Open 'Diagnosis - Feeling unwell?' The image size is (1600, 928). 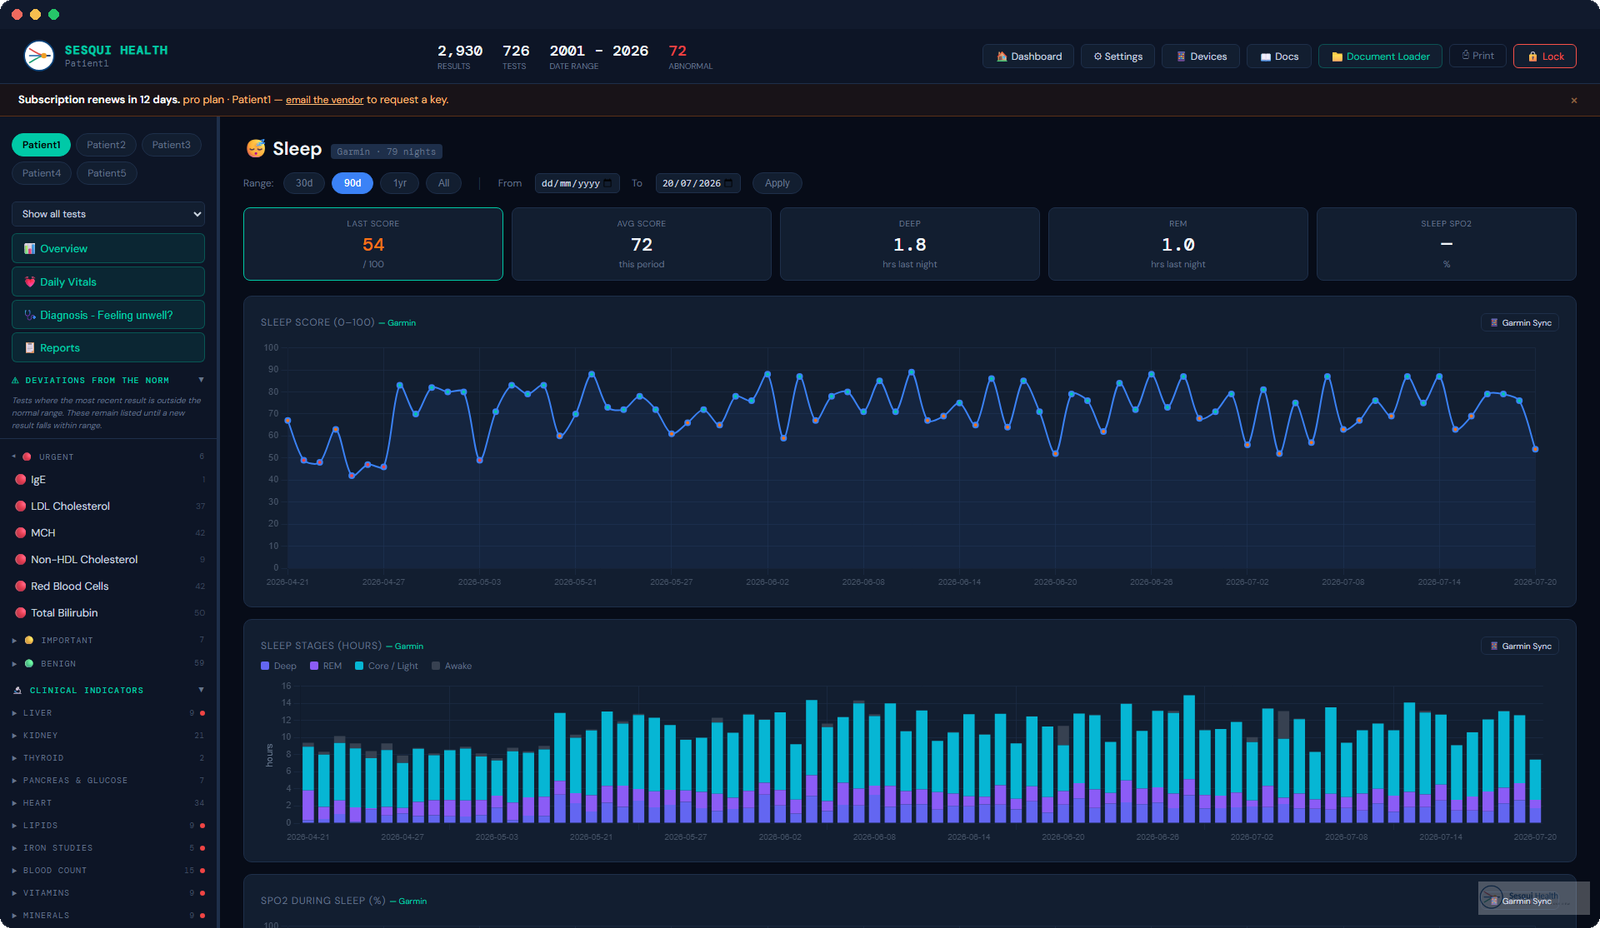coord(108,315)
